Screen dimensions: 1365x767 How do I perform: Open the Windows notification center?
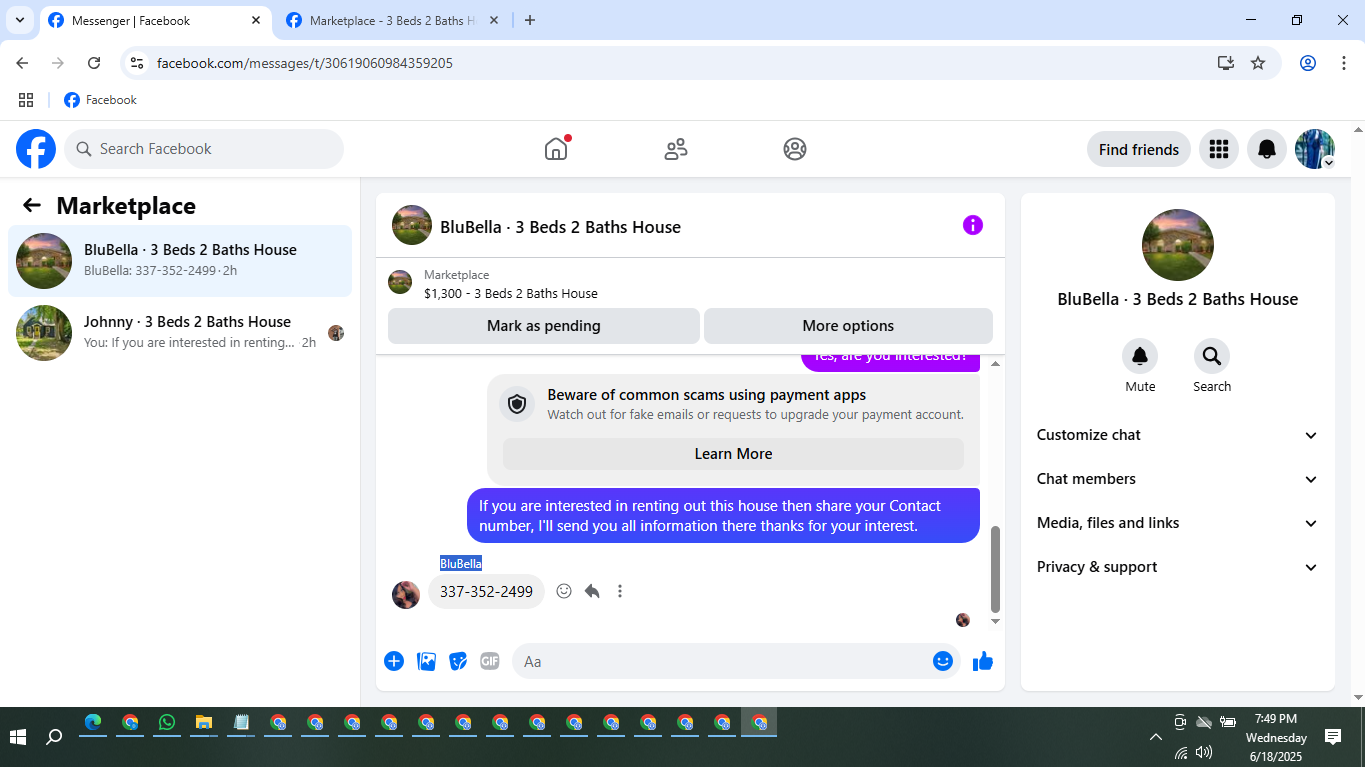pyautogui.click(x=1333, y=737)
